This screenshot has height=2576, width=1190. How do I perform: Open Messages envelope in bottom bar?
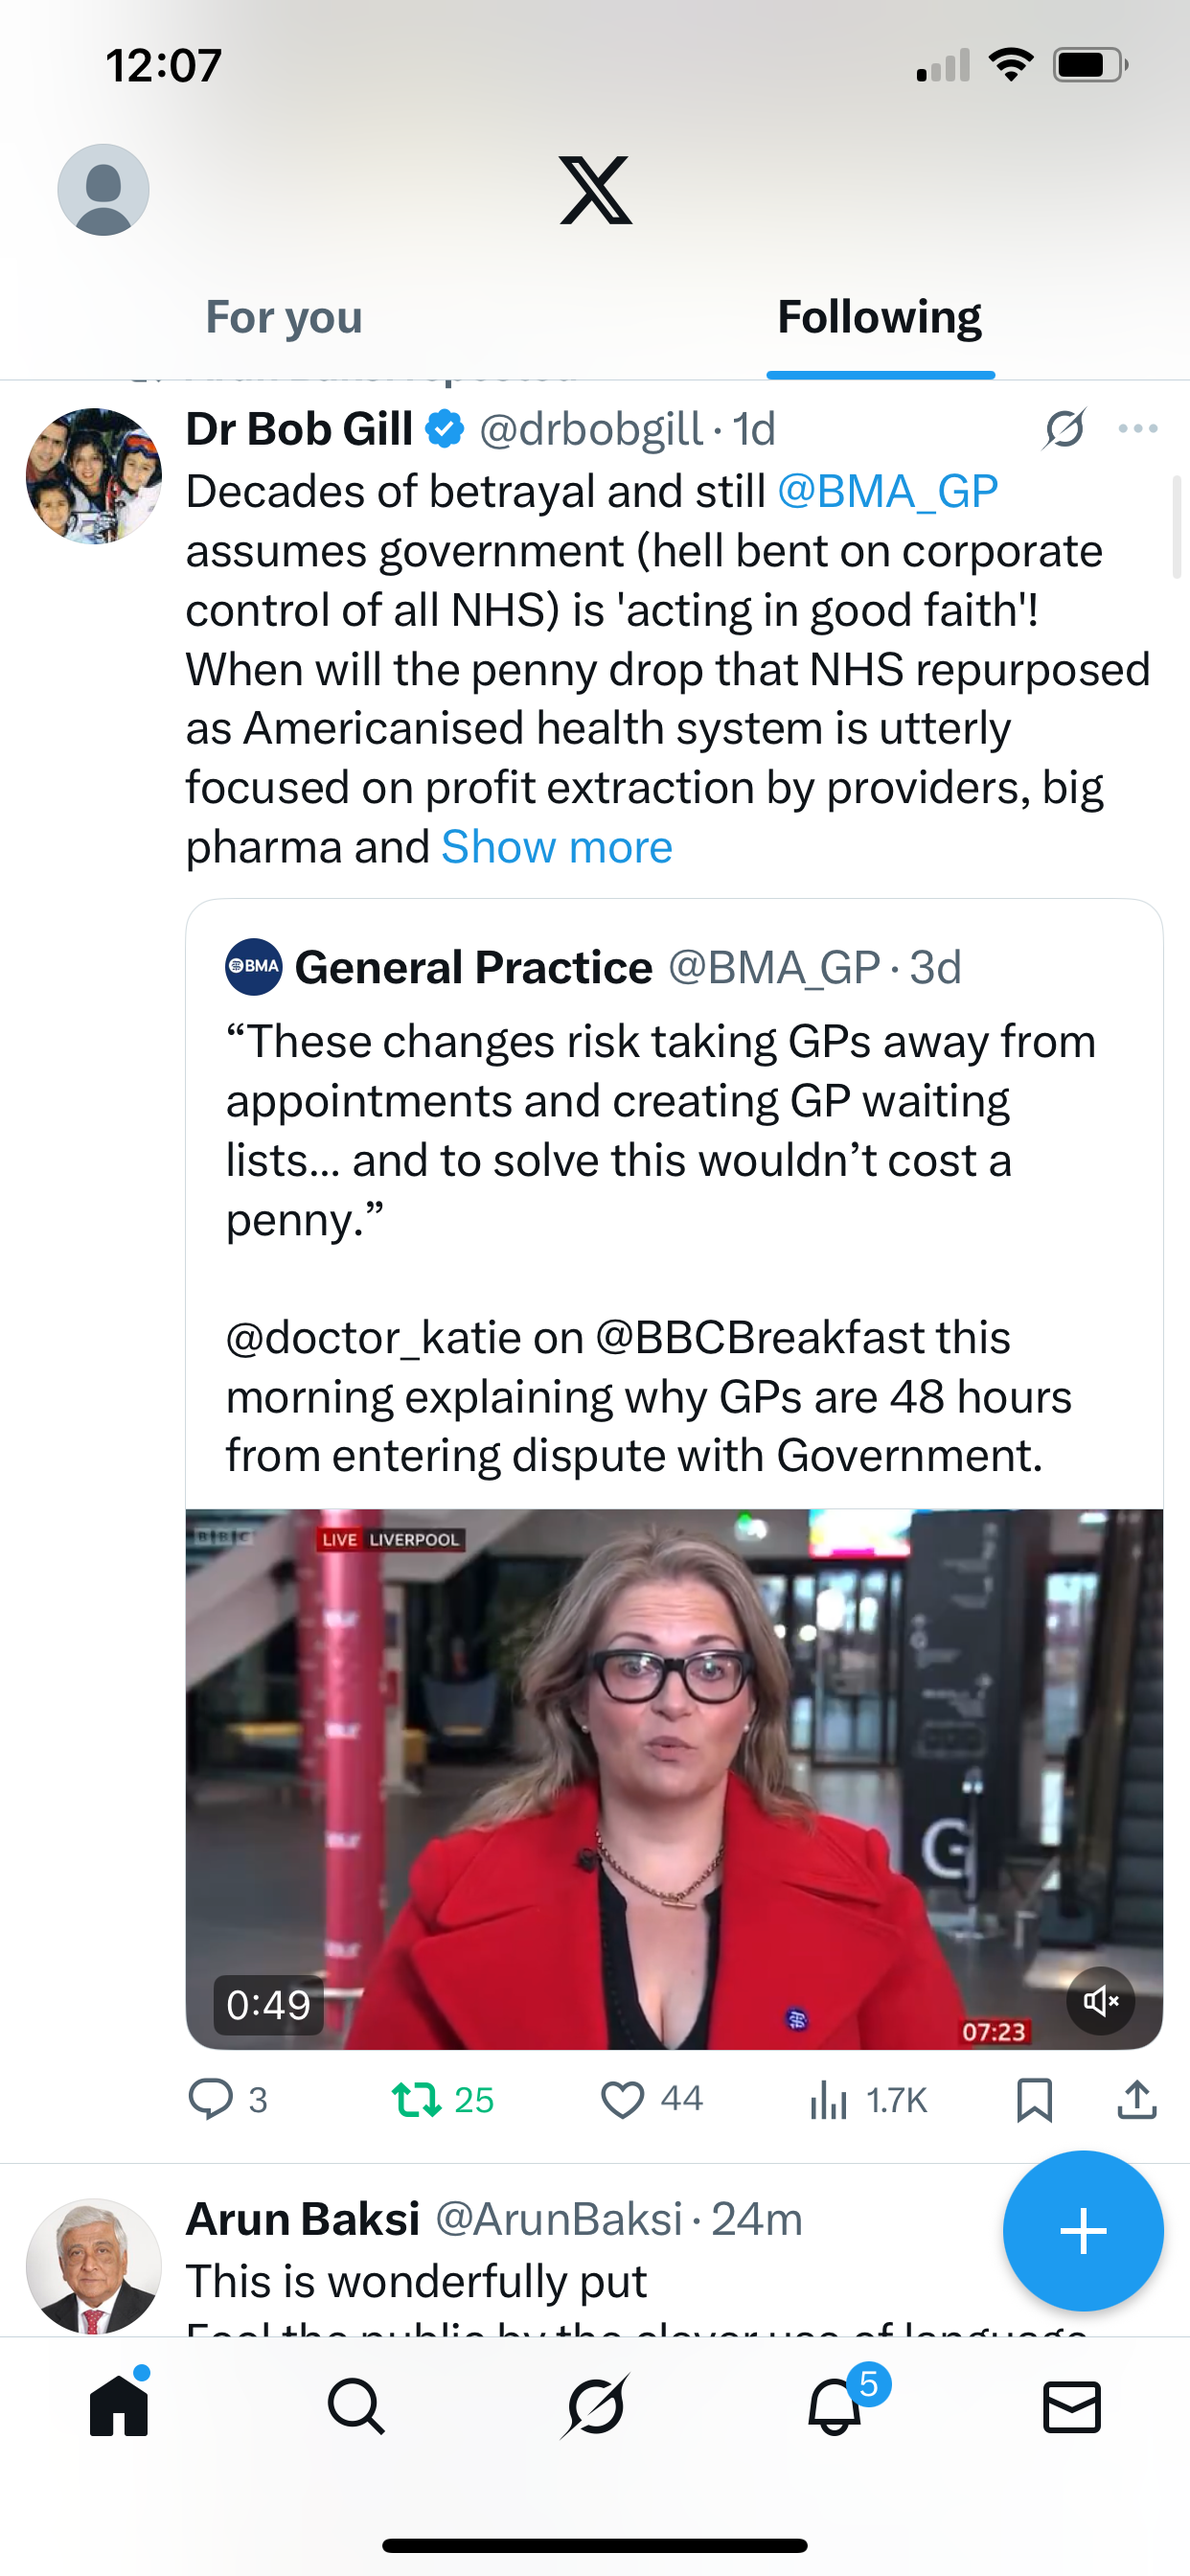click(1072, 2406)
